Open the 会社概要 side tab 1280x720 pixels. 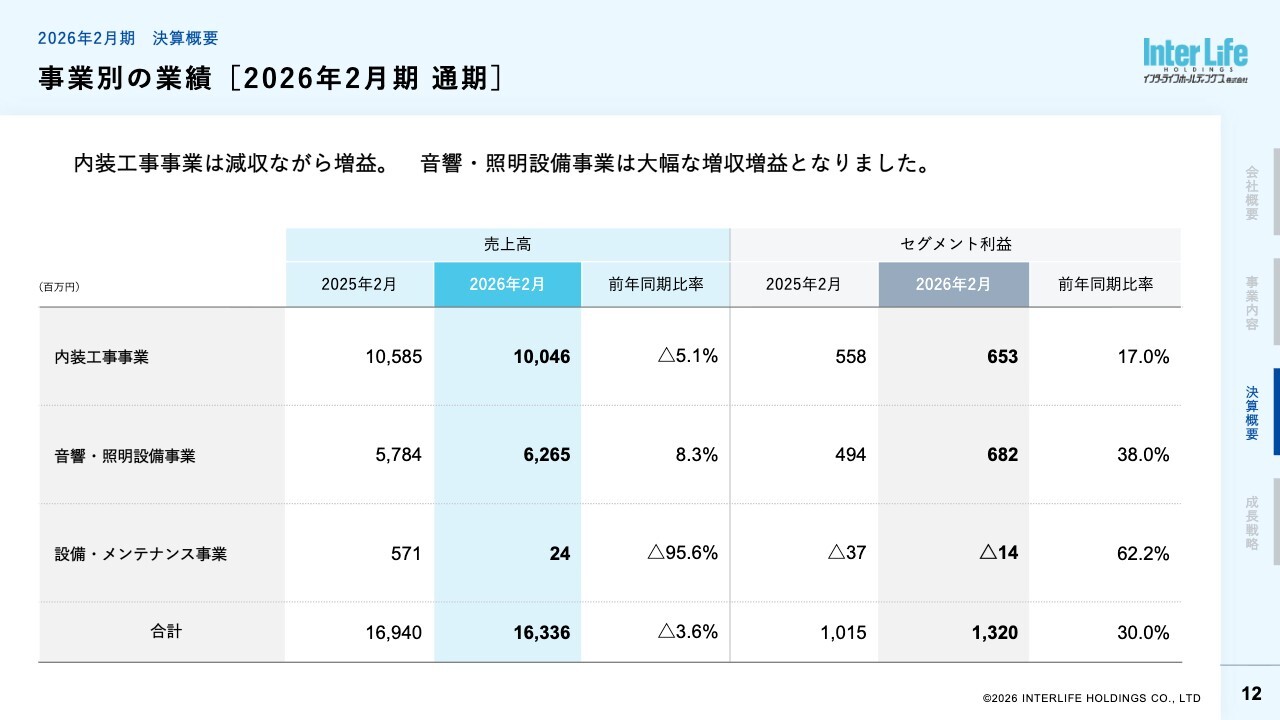[x=1252, y=192]
